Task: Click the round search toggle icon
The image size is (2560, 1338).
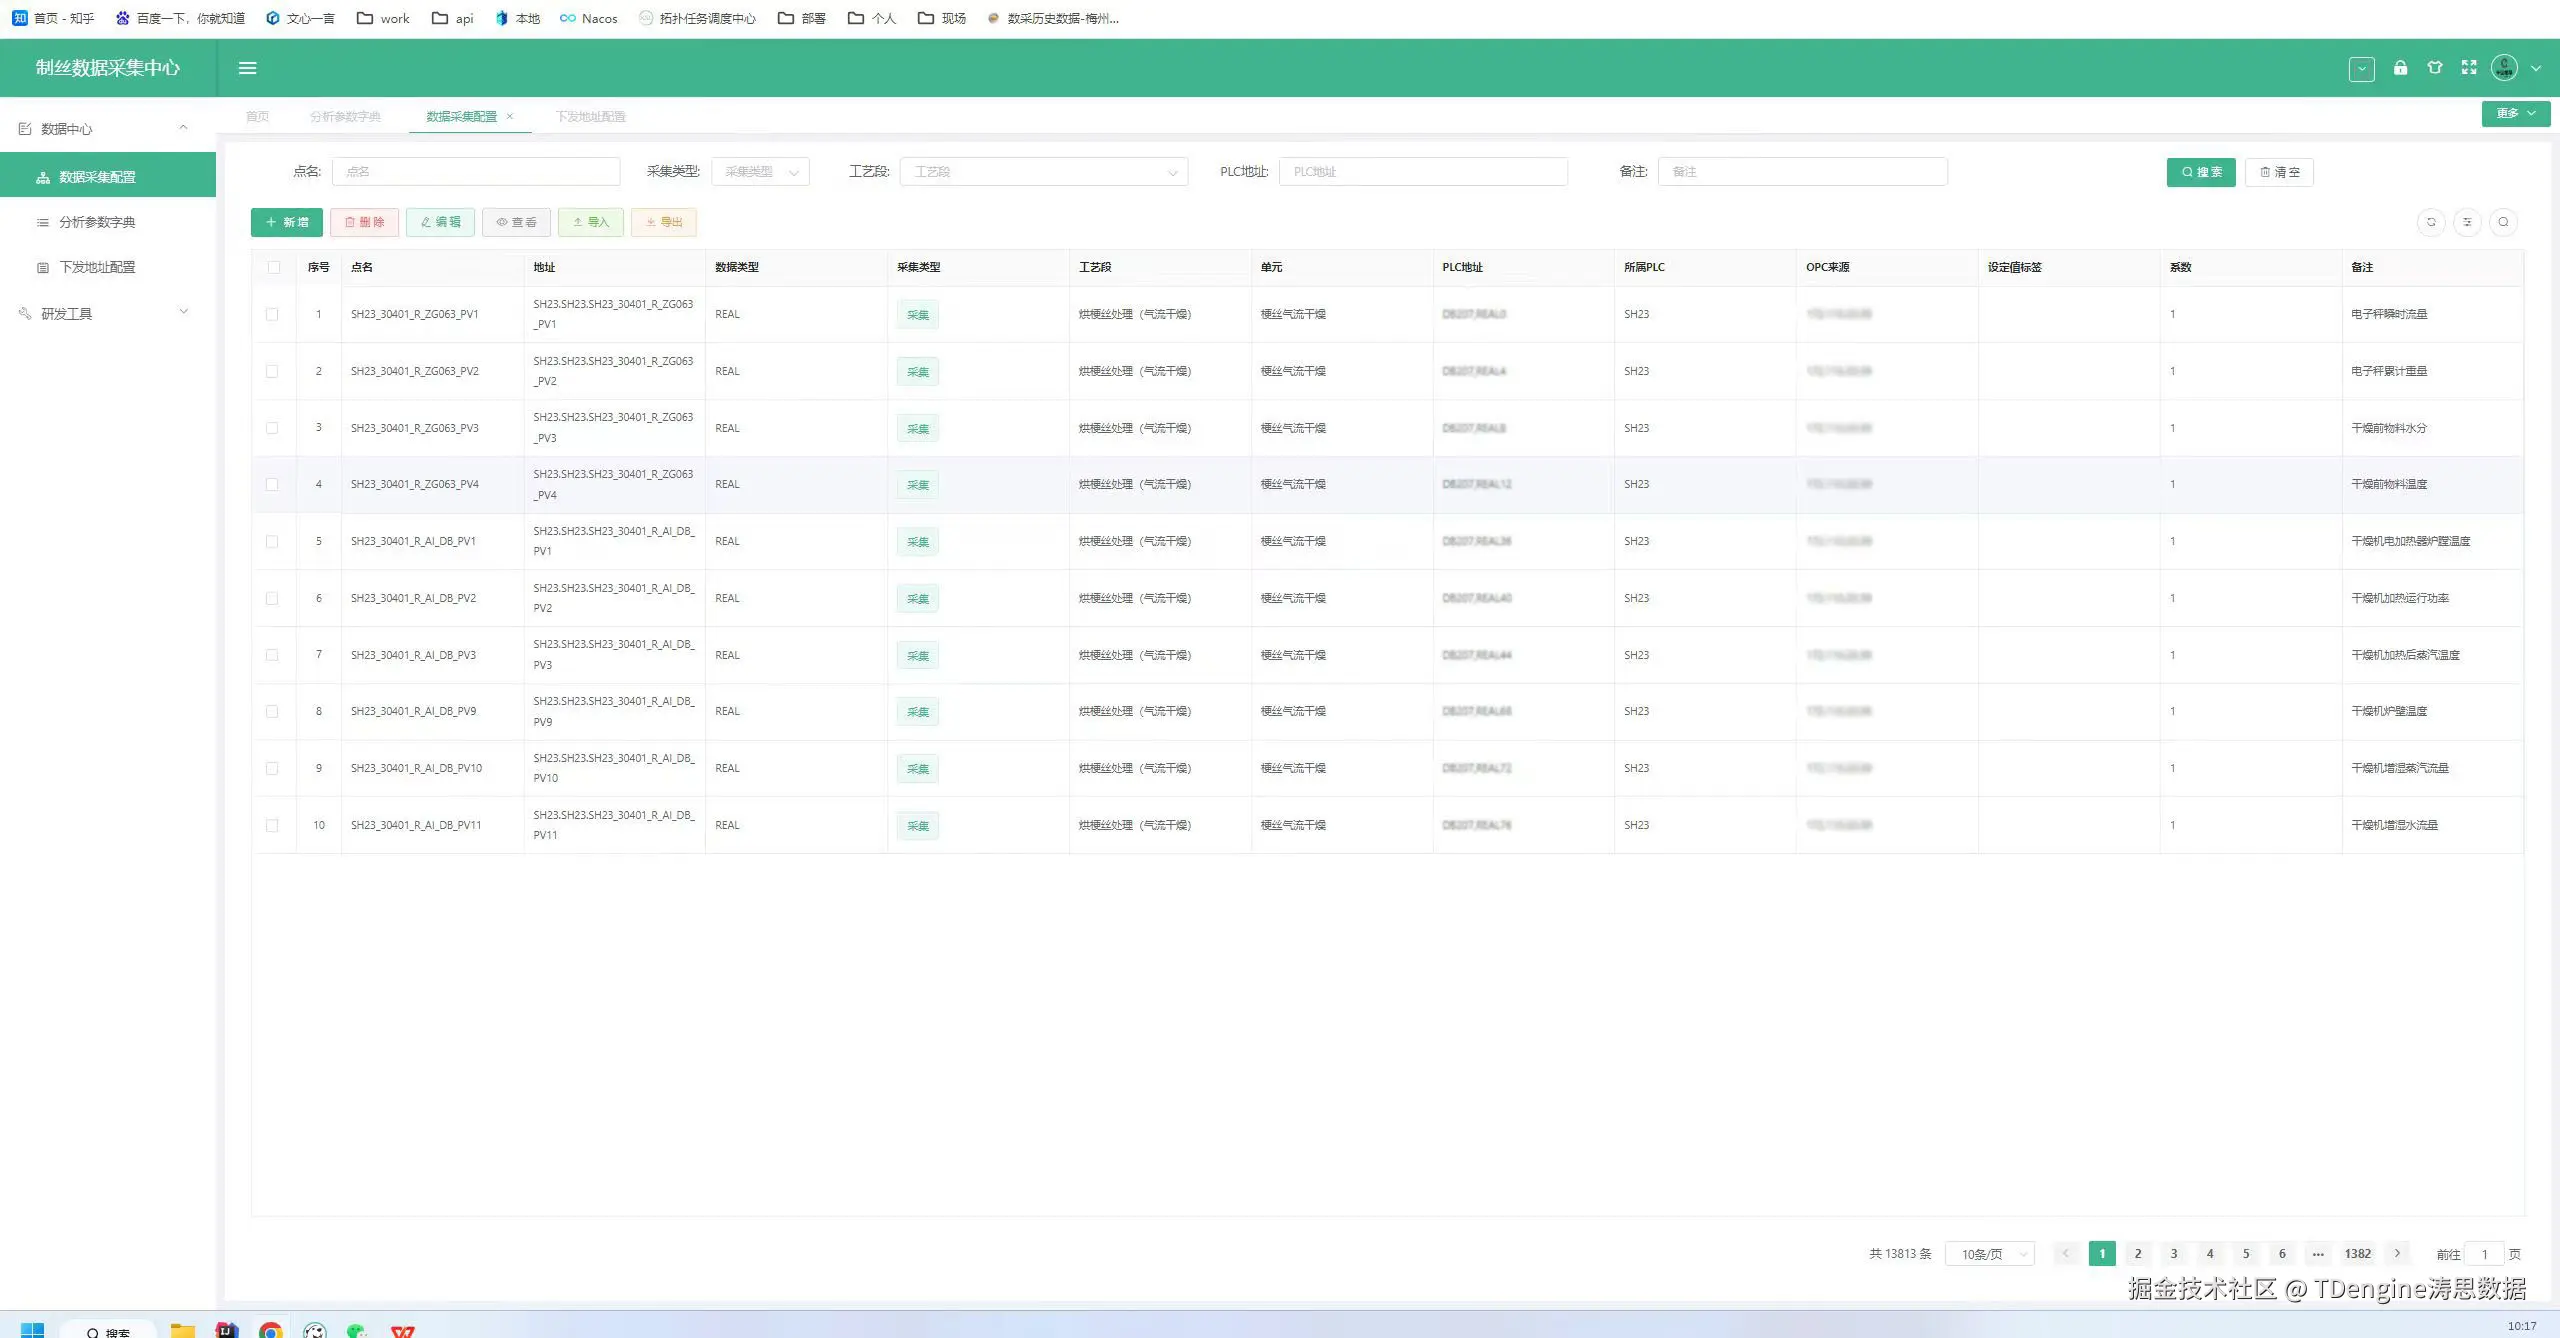Action: click(x=2503, y=222)
